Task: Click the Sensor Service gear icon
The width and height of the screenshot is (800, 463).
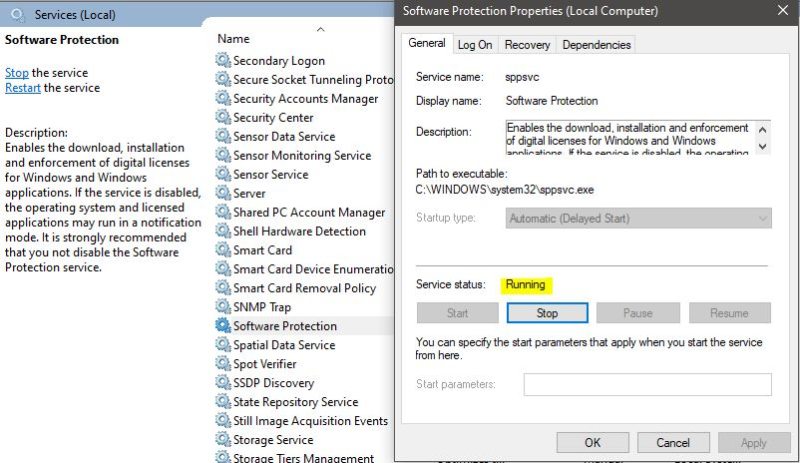Action: (x=223, y=174)
